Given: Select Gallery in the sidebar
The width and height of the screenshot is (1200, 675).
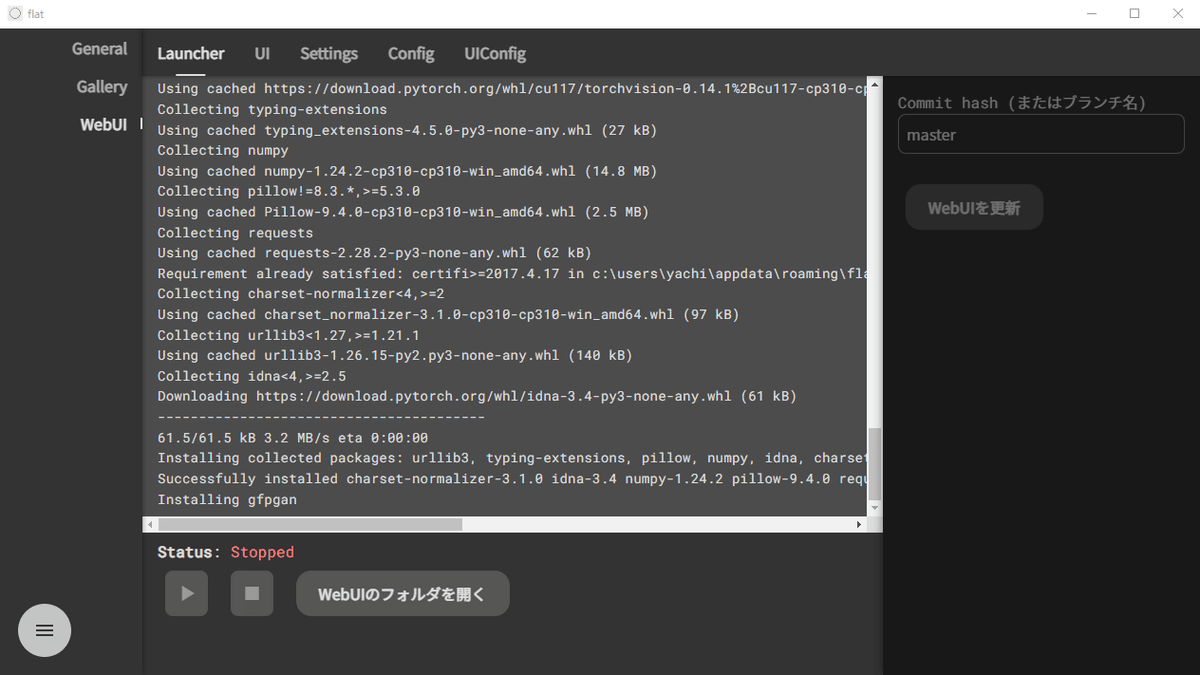Looking at the screenshot, I should coord(102,87).
